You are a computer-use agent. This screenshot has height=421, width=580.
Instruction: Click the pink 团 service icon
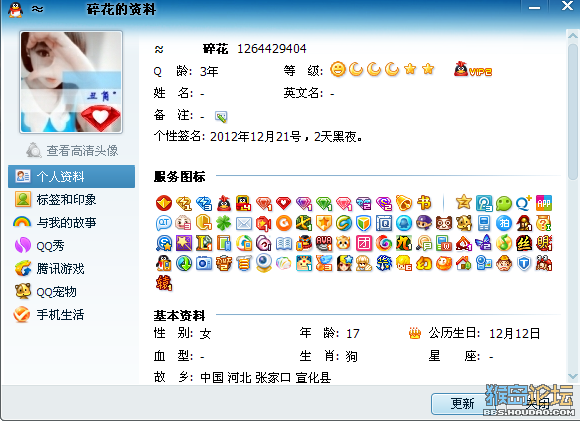(x=364, y=243)
